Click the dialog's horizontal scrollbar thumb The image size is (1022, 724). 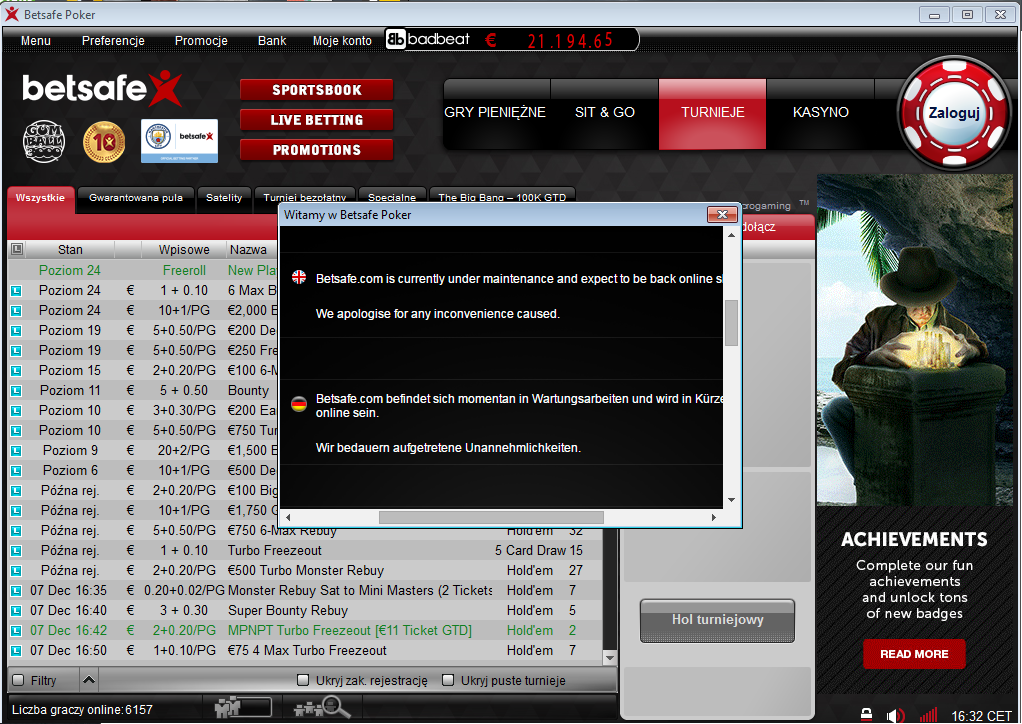coord(491,517)
